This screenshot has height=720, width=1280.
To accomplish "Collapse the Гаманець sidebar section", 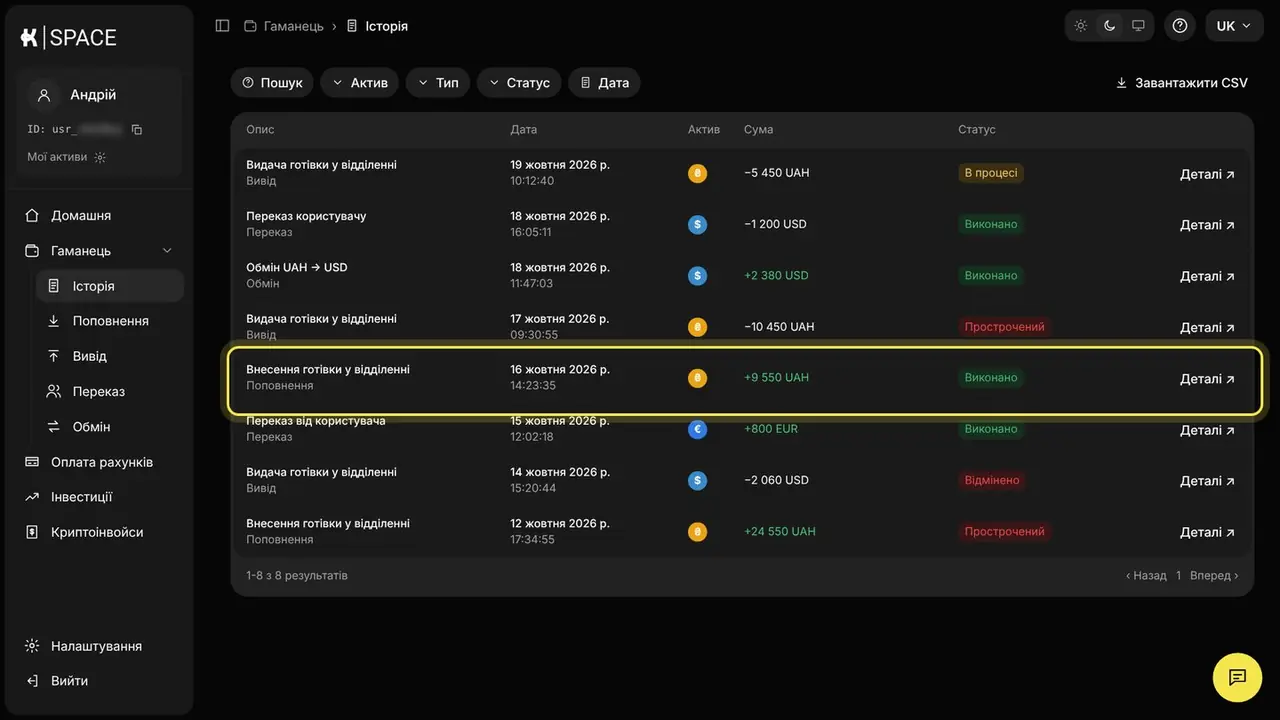I will 167,251.
